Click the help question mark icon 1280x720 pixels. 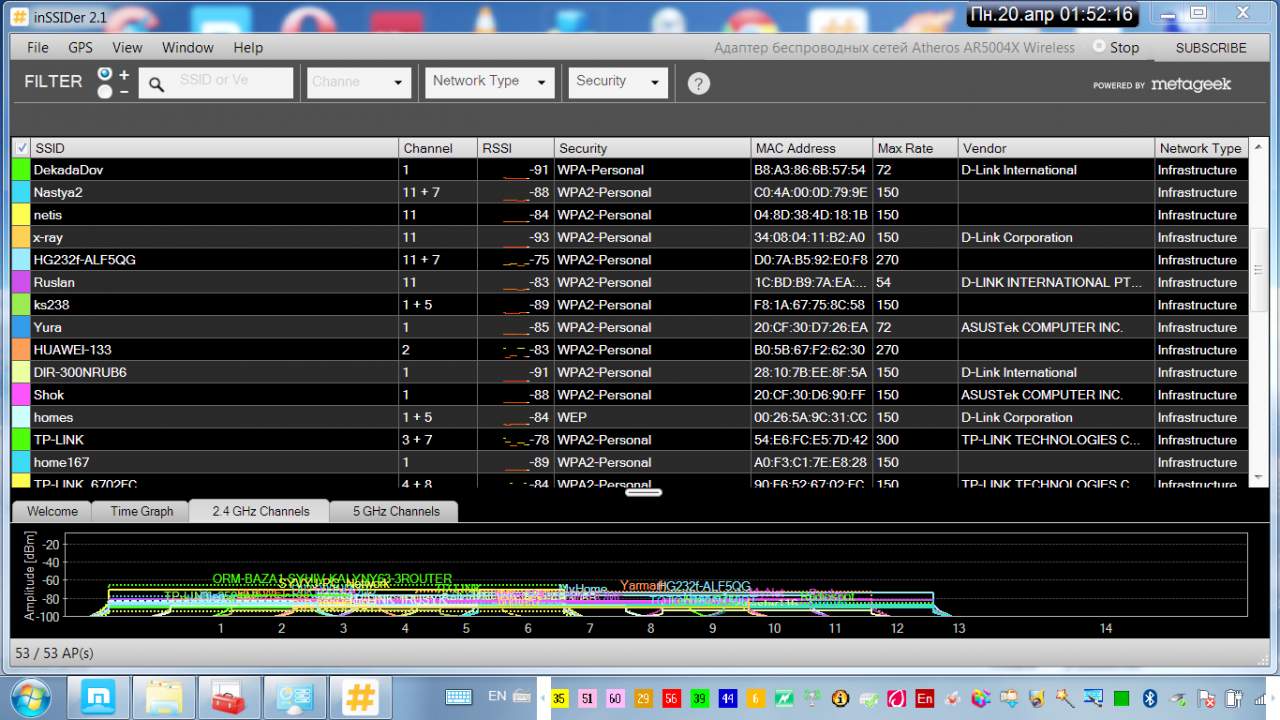[699, 84]
